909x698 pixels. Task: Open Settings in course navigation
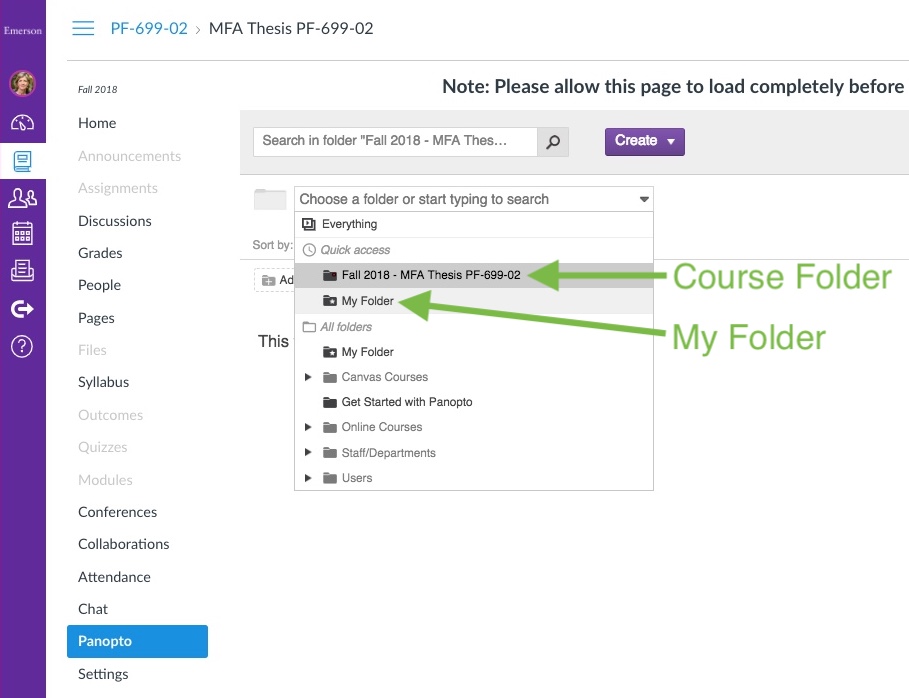point(103,674)
